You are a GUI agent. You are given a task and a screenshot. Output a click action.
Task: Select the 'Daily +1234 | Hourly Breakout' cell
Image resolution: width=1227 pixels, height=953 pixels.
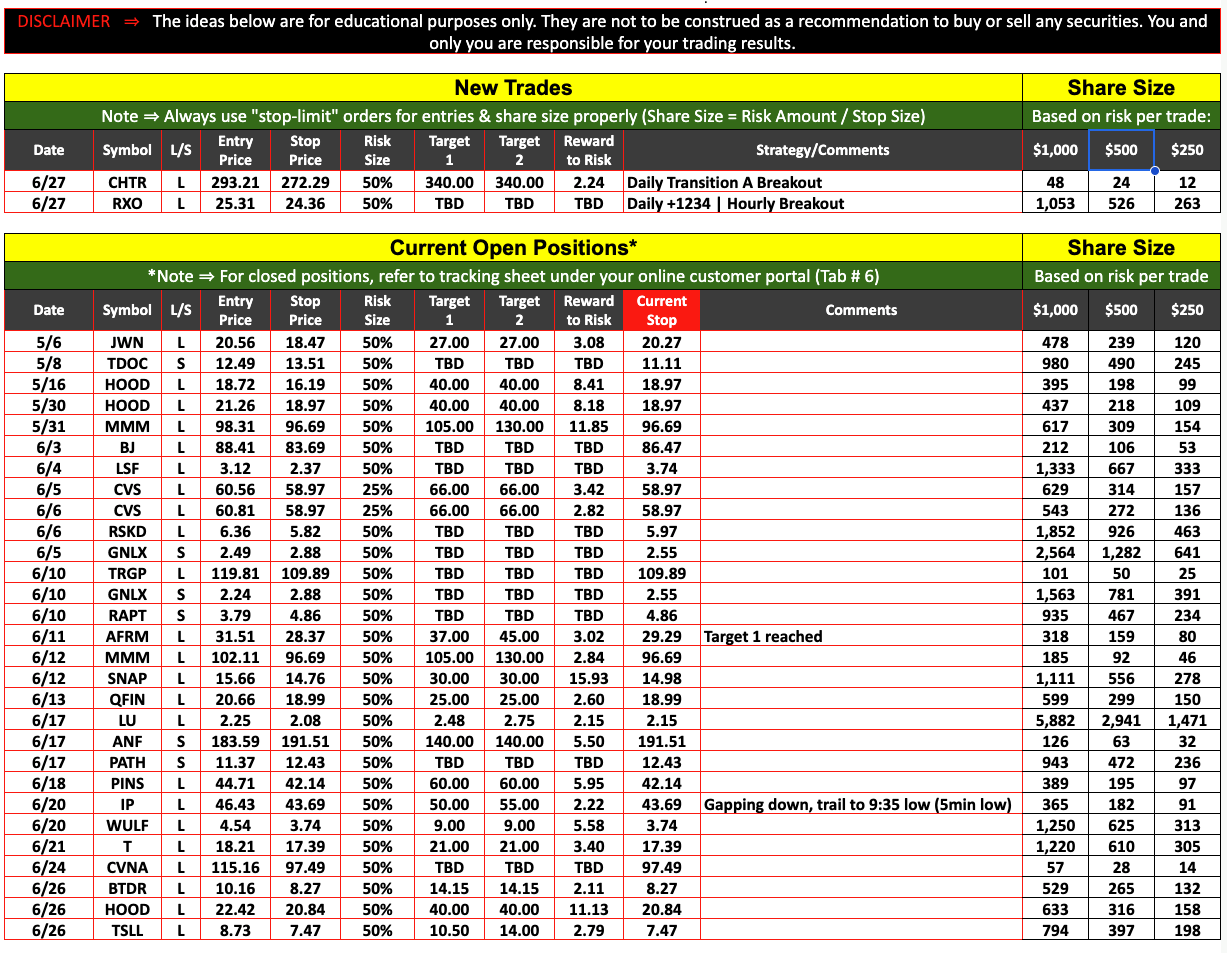click(x=735, y=204)
